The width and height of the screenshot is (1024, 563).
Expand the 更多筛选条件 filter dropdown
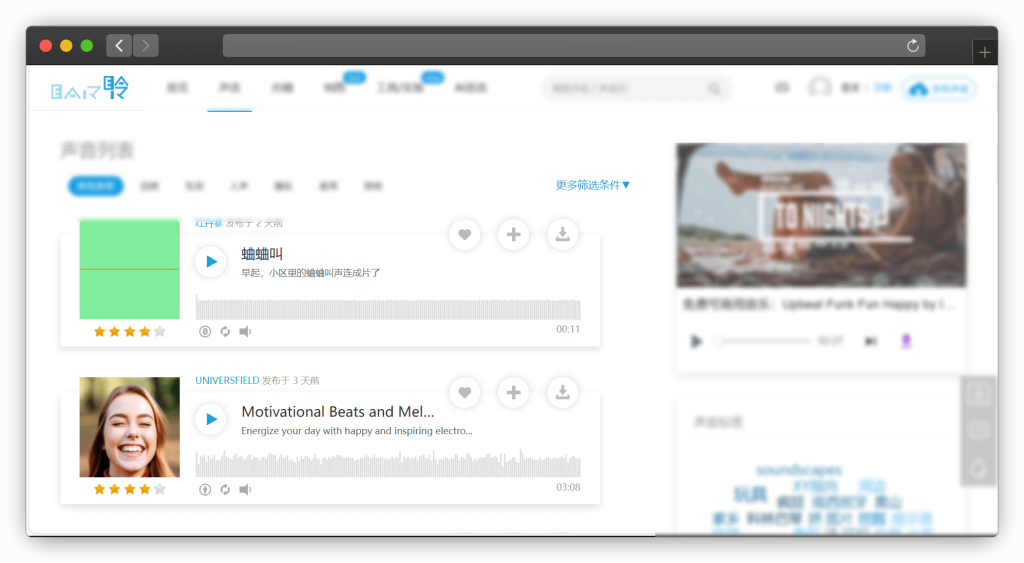[592, 185]
